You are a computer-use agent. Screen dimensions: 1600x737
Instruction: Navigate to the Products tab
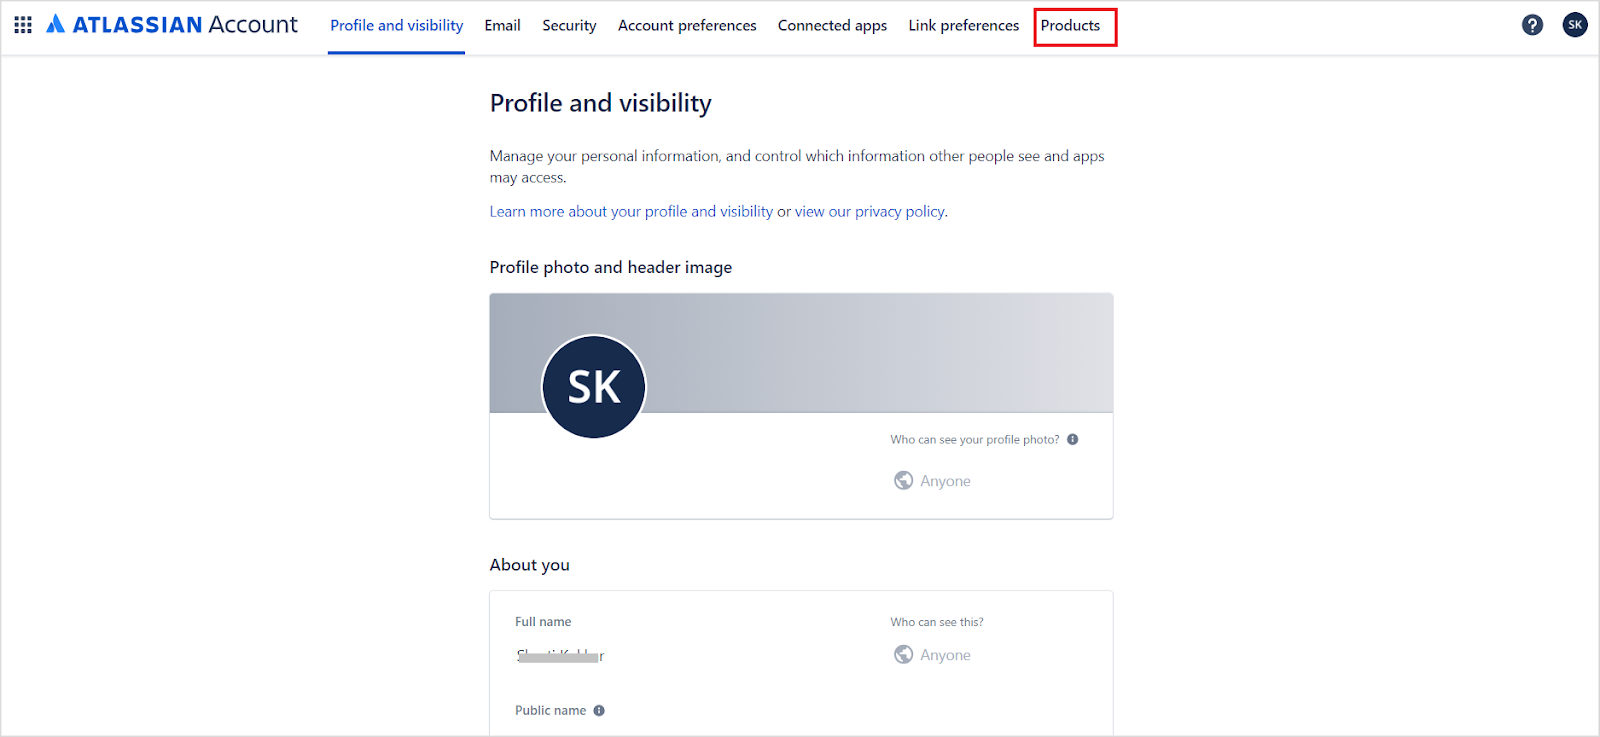pyautogui.click(x=1070, y=26)
